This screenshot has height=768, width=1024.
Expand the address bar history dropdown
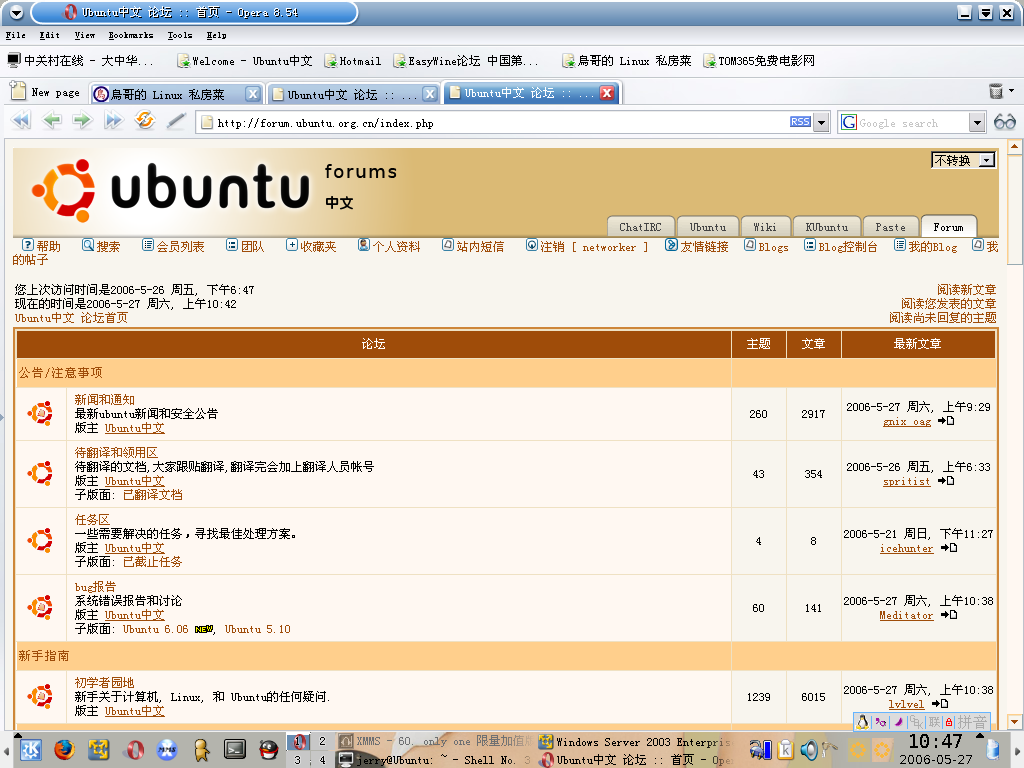[822, 123]
